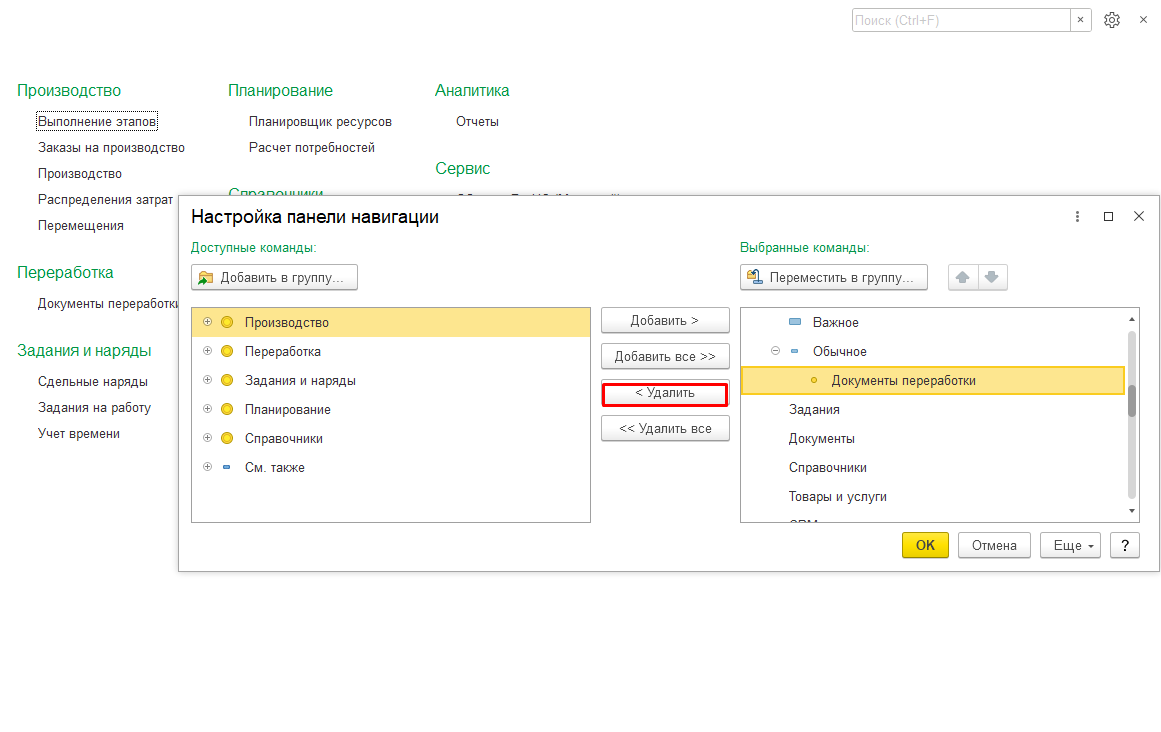Collapse the Обычное group

(x=775, y=351)
